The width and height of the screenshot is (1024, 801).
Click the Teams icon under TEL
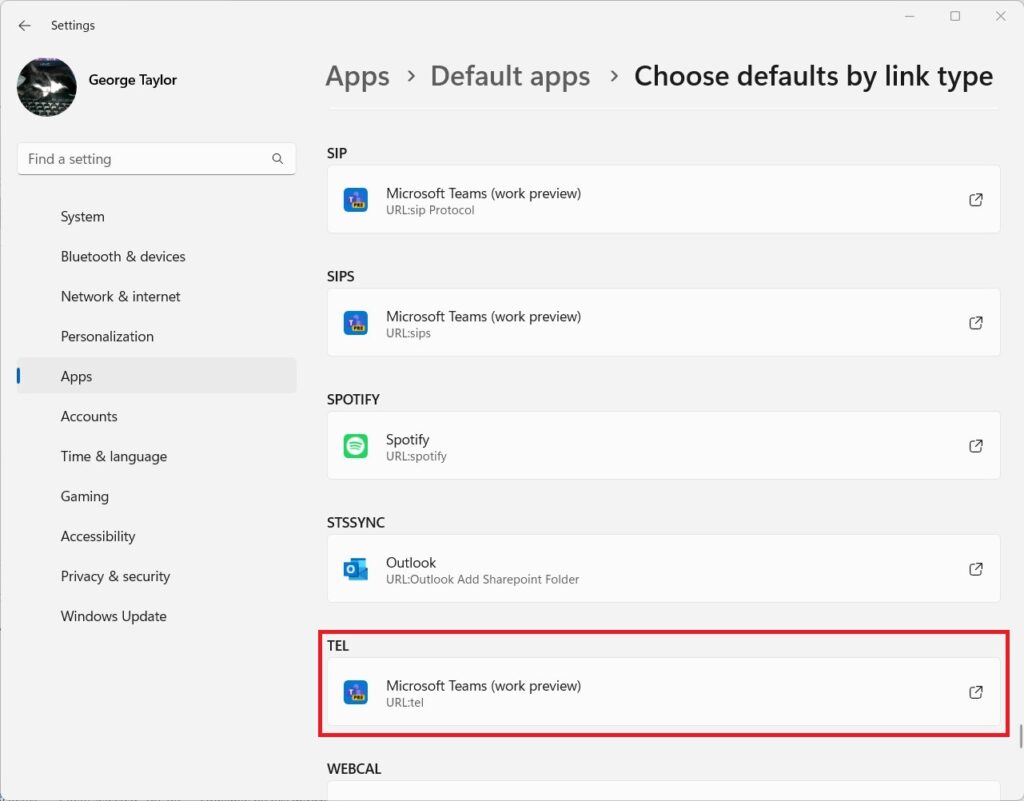click(355, 692)
